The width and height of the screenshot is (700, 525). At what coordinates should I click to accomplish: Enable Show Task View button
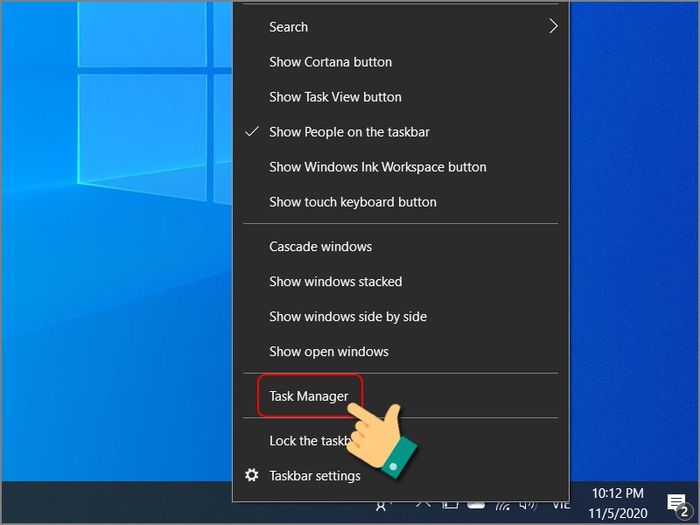[400, 97]
